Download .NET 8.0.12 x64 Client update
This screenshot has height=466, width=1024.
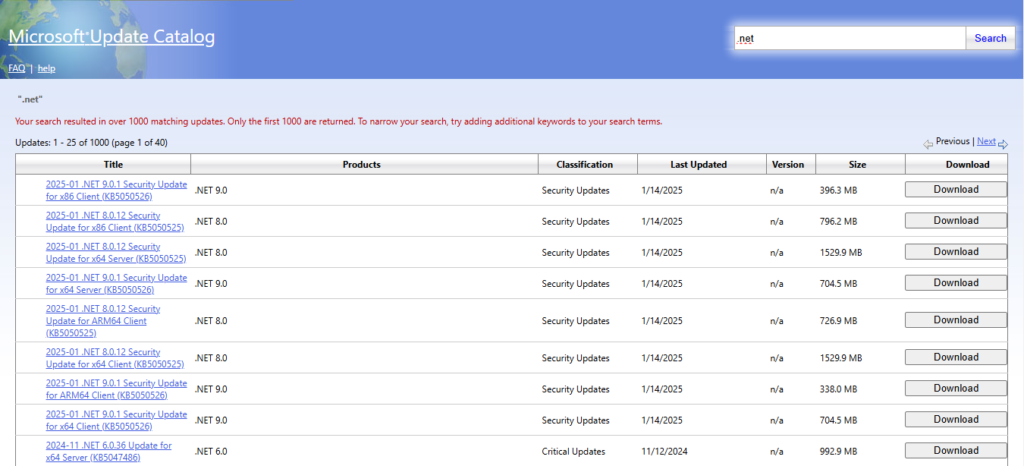click(955, 358)
